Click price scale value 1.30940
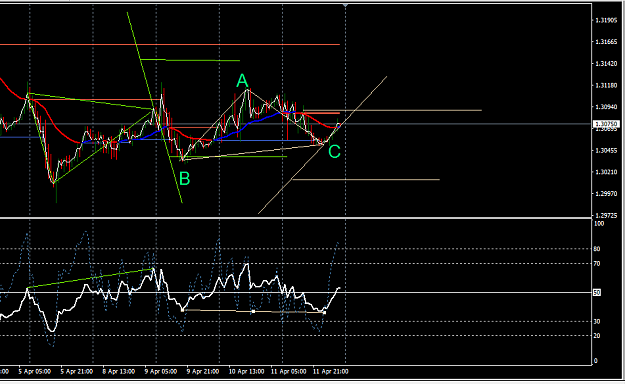 [606, 107]
